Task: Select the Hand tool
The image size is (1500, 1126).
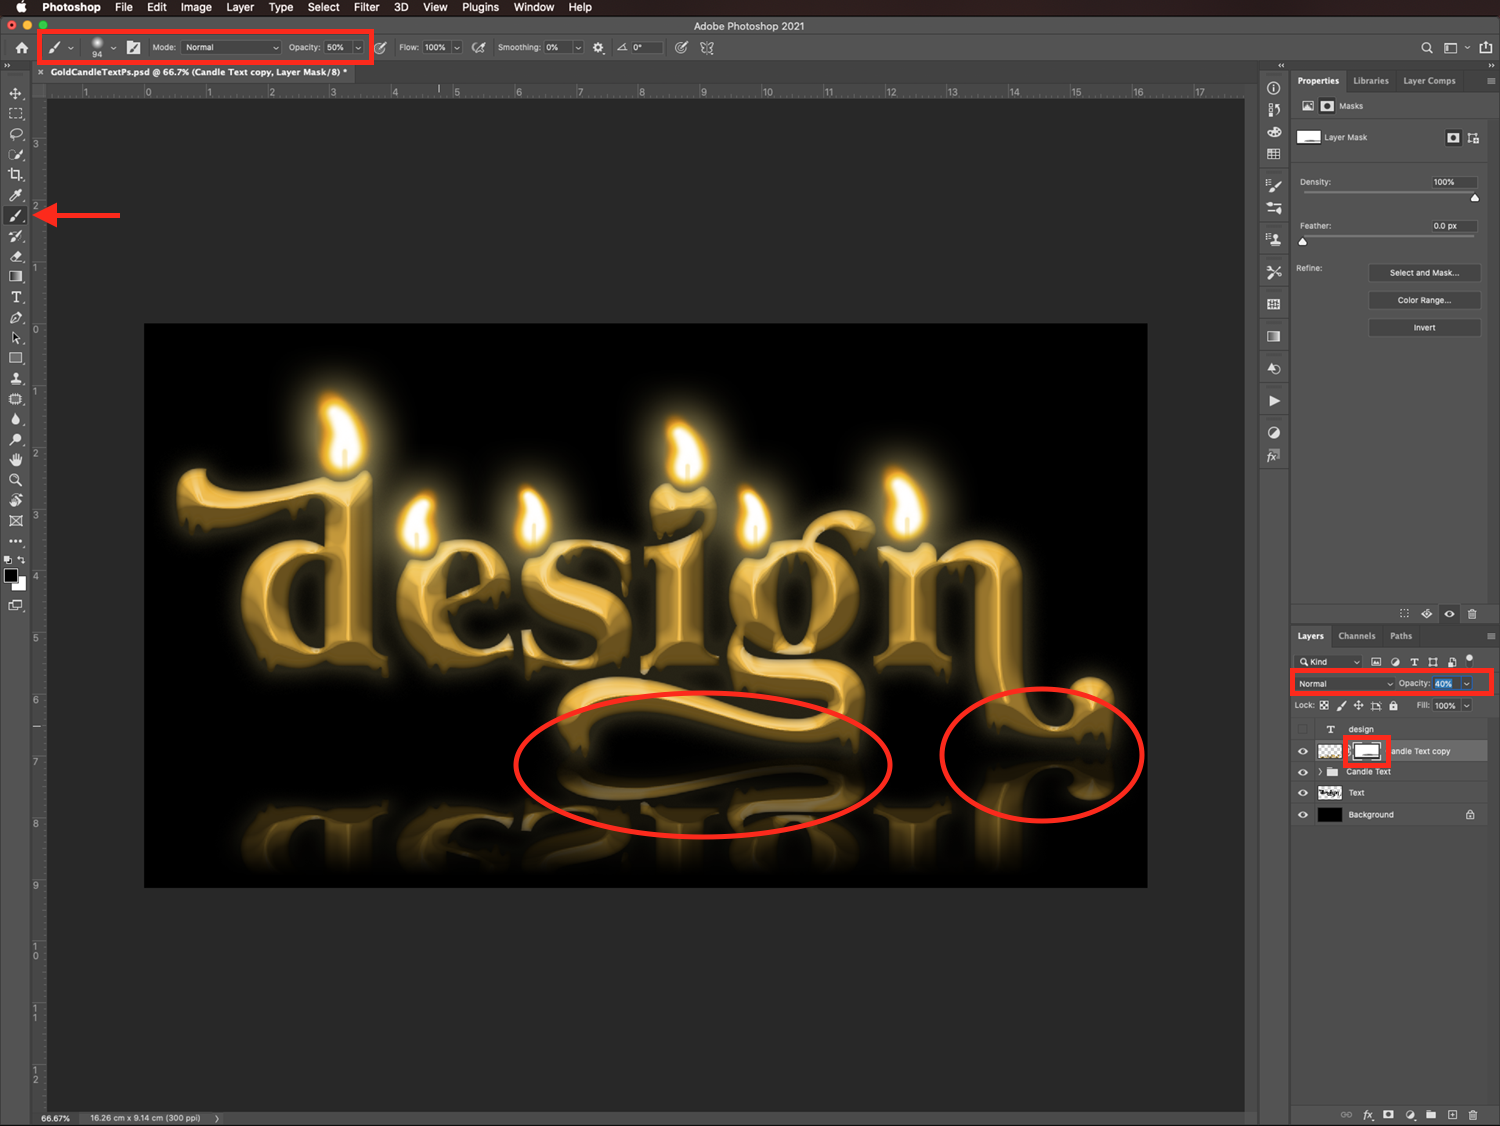Action: tap(16, 460)
